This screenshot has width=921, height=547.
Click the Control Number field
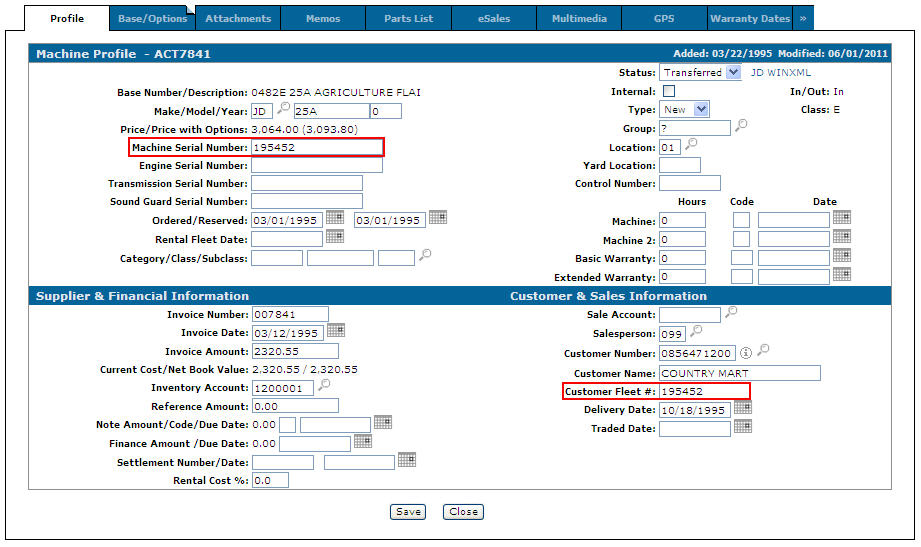(x=690, y=183)
